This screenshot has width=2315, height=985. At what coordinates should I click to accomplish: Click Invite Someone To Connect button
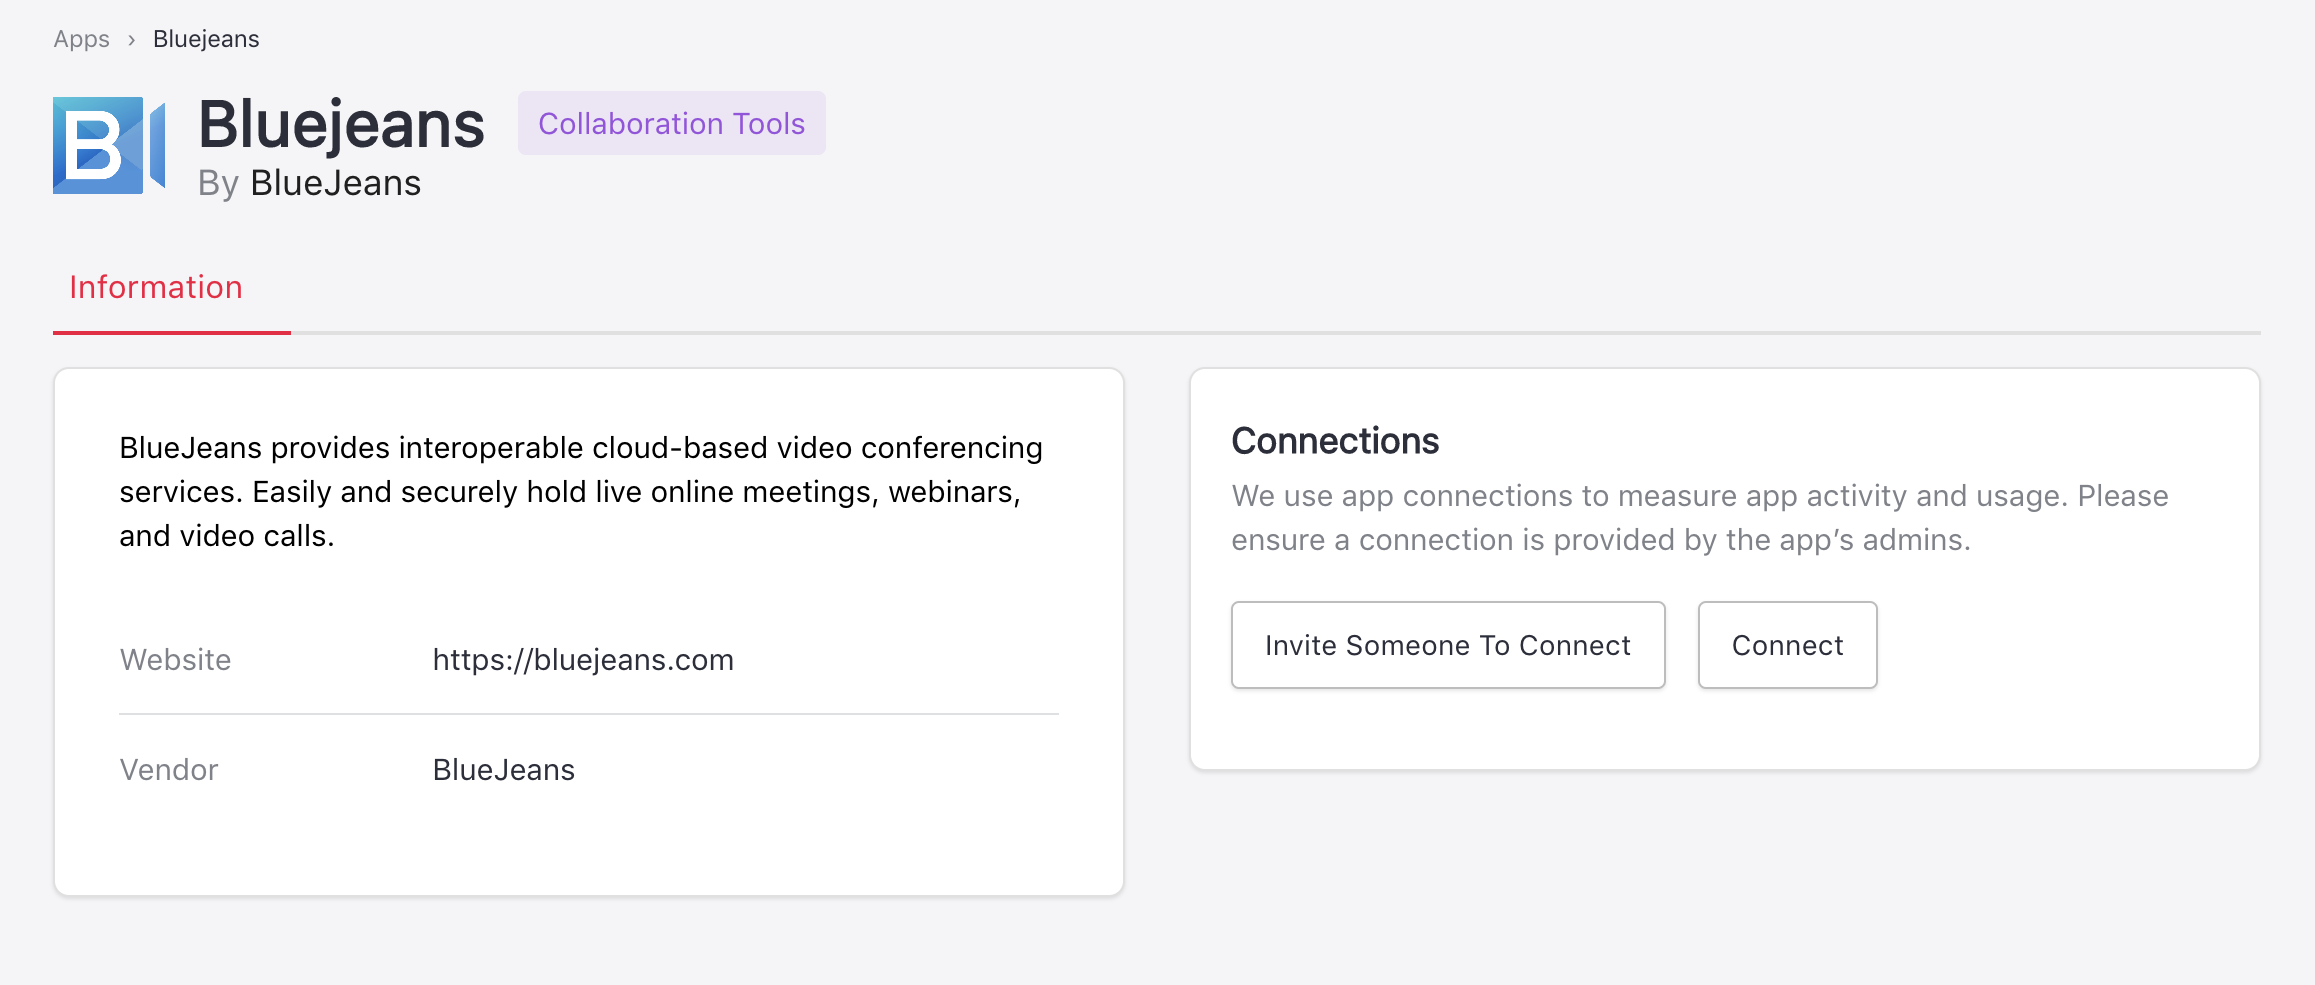coord(1447,645)
